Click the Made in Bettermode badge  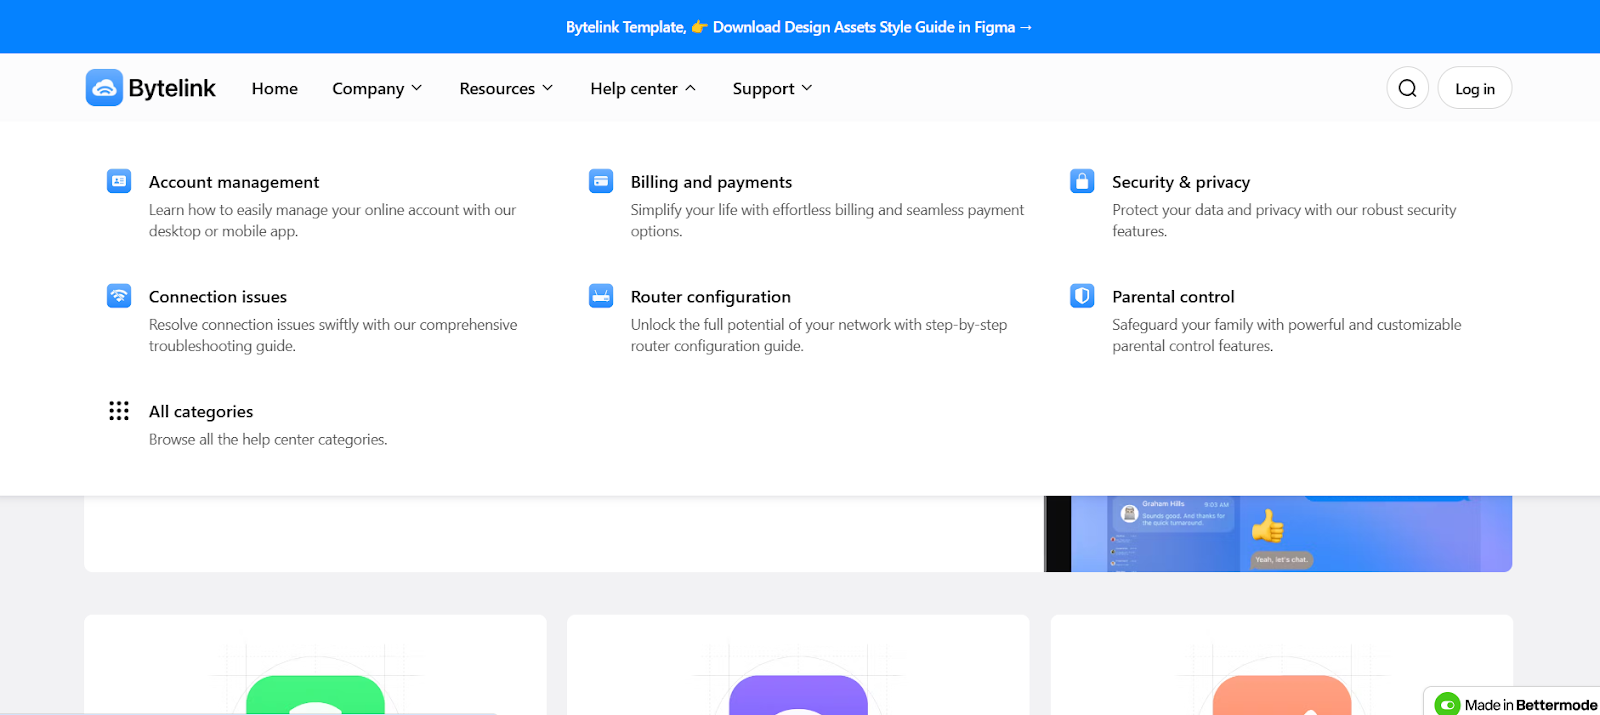click(x=1513, y=703)
